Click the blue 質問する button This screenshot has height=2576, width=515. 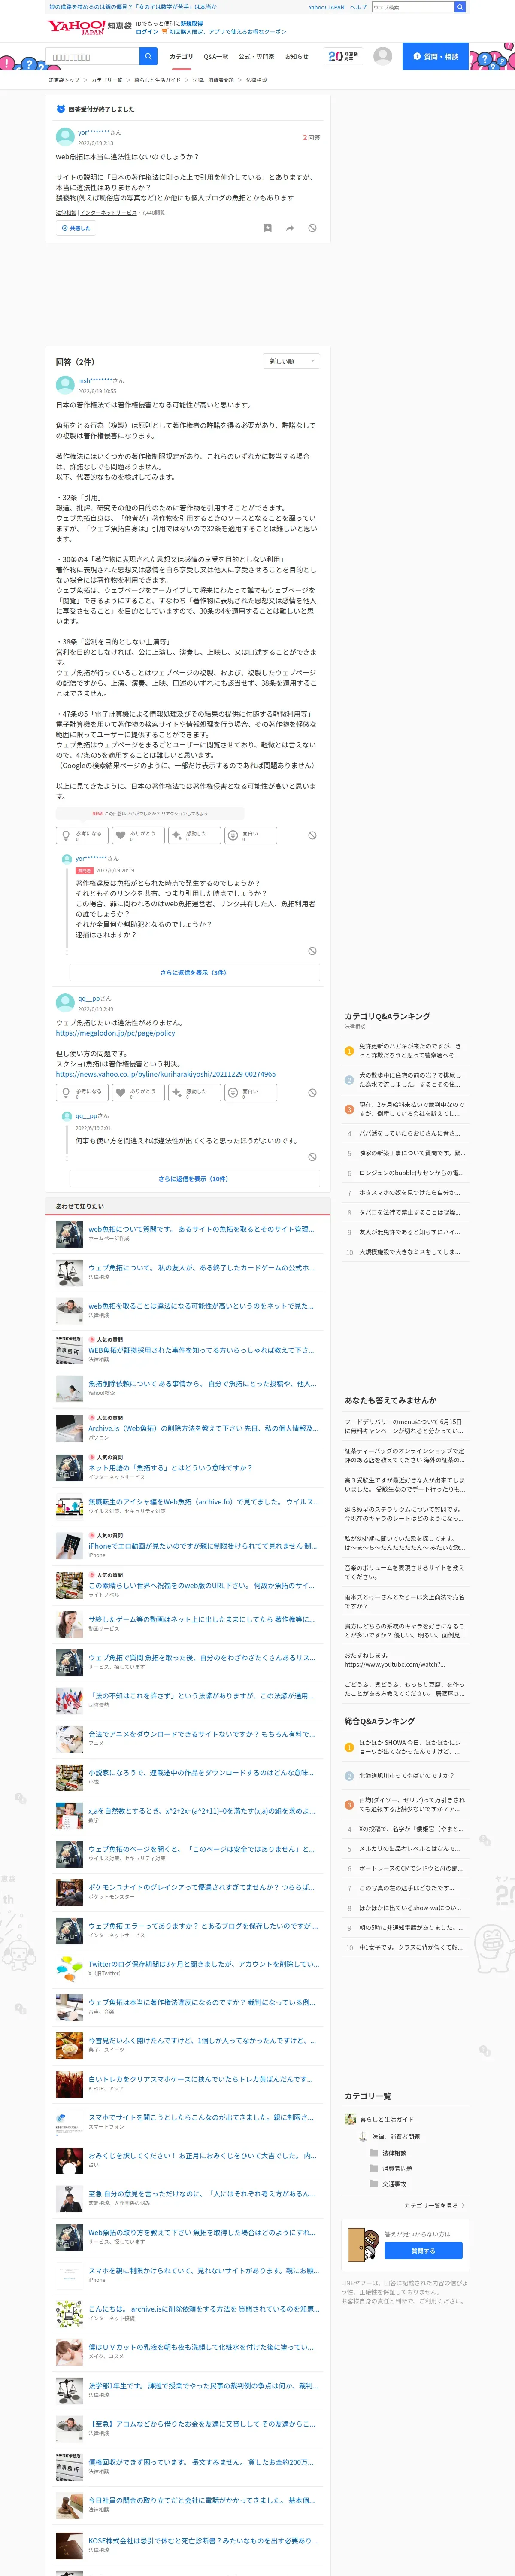[x=423, y=2250]
